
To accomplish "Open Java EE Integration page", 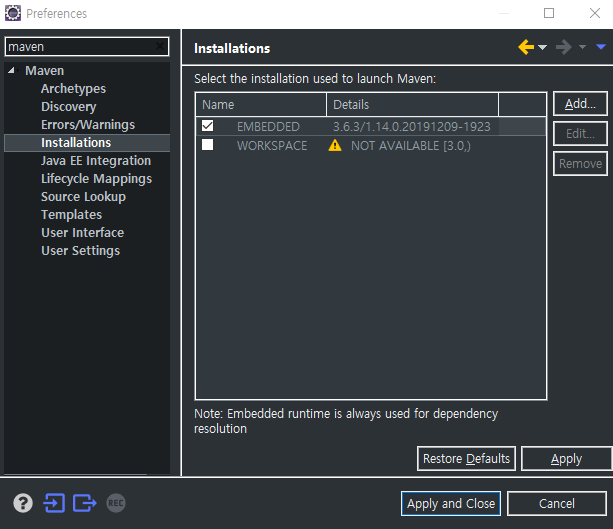I will point(96,161).
